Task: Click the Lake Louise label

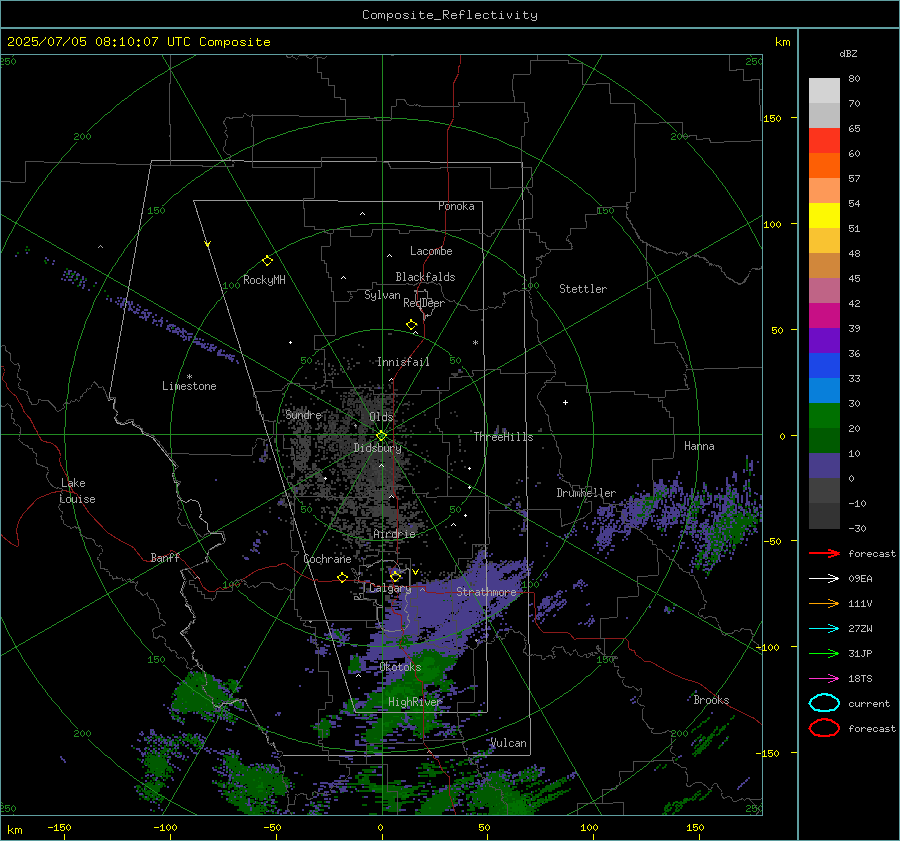Action: 78,491
